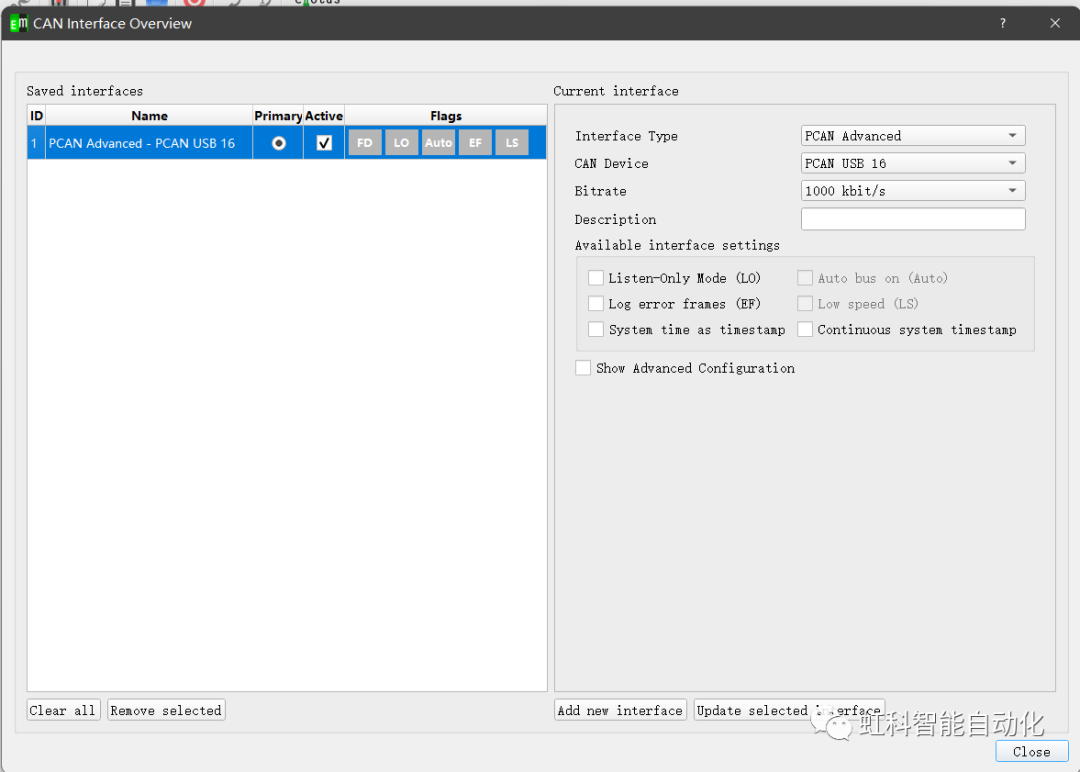Open the Interface Type dropdown
The image size is (1080, 772).
pos(913,136)
